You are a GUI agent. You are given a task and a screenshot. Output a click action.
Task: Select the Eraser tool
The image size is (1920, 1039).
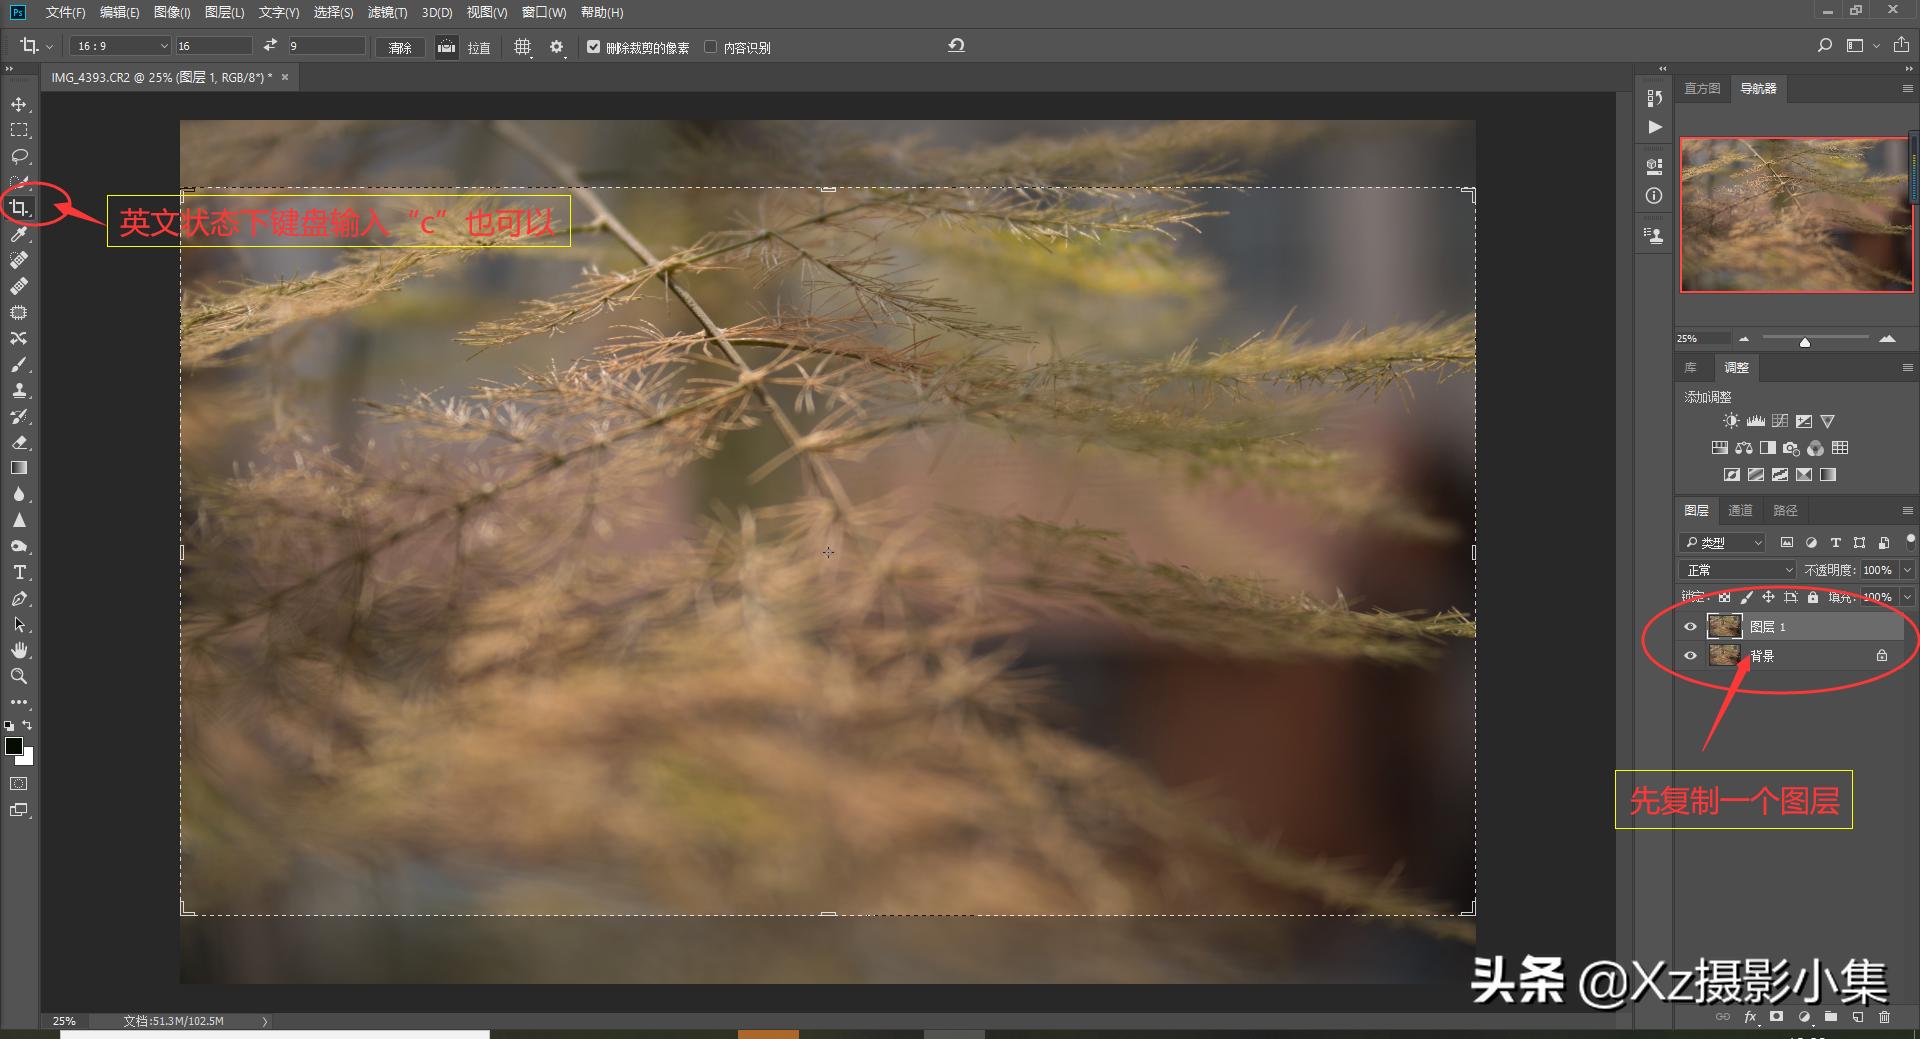(x=19, y=442)
